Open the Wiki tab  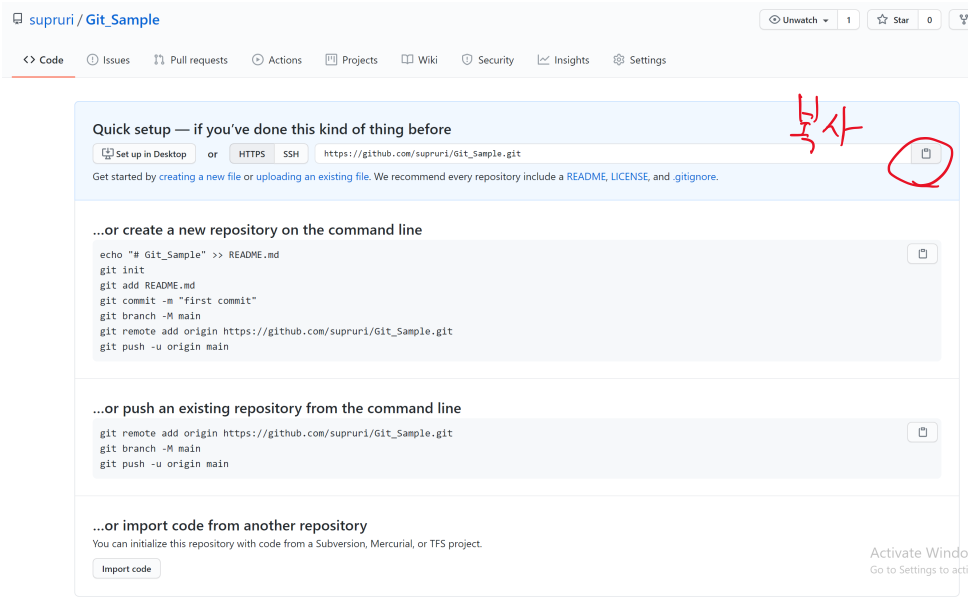tap(419, 60)
